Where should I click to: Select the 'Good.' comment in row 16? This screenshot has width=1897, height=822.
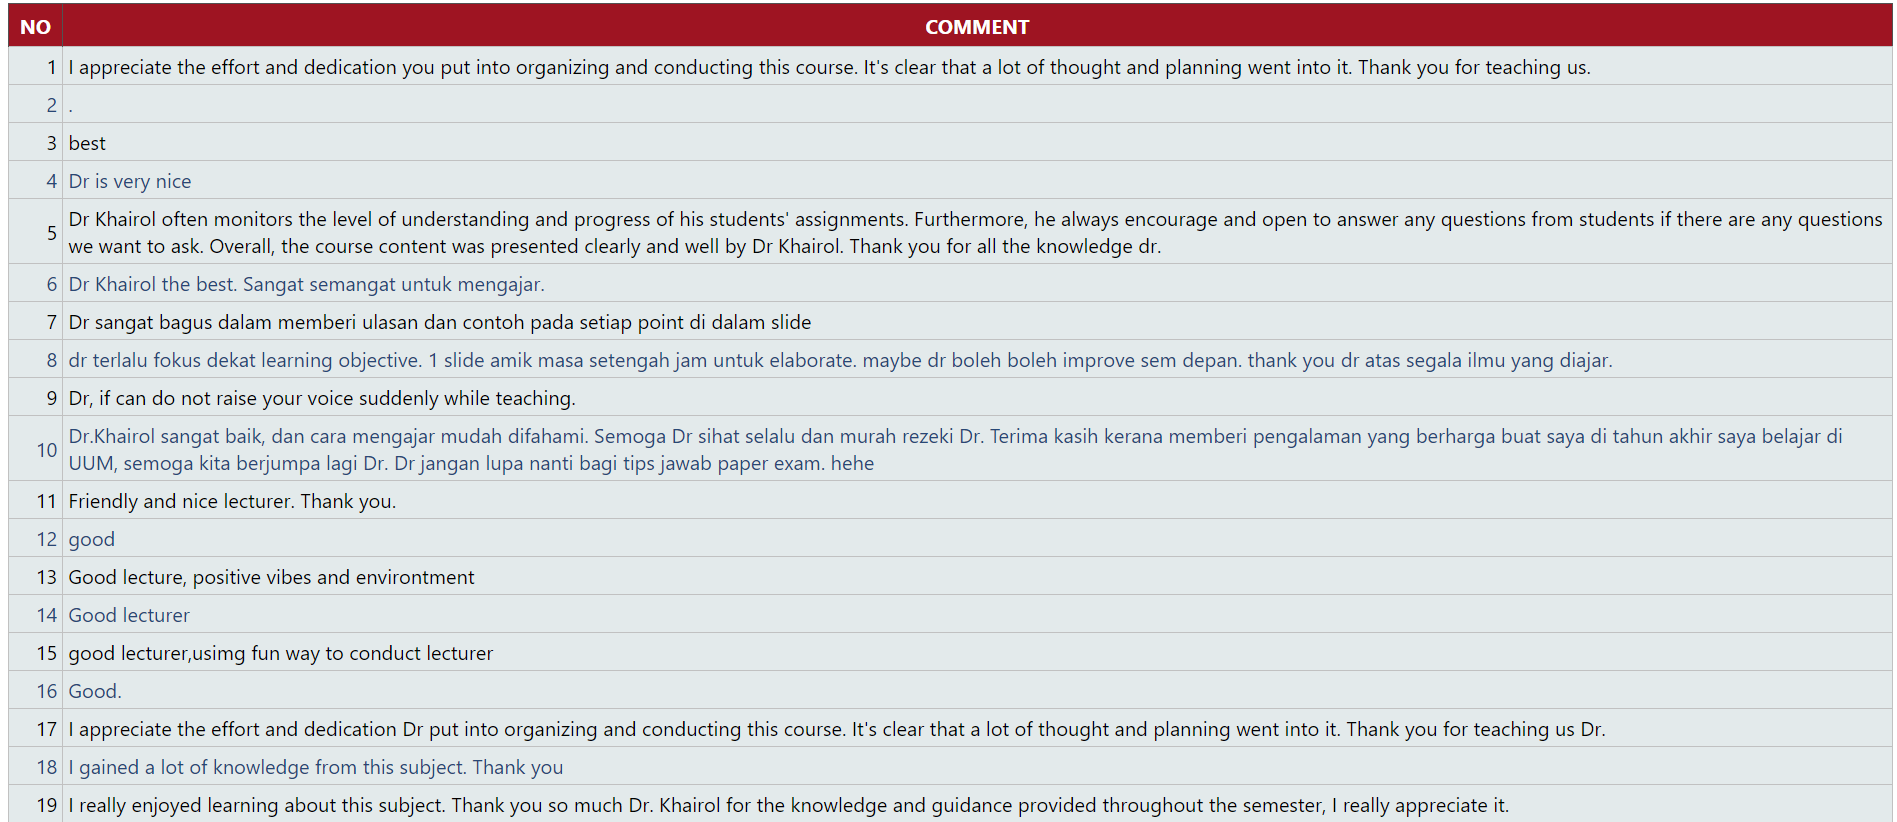pyautogui.click(x=95, y=691)
